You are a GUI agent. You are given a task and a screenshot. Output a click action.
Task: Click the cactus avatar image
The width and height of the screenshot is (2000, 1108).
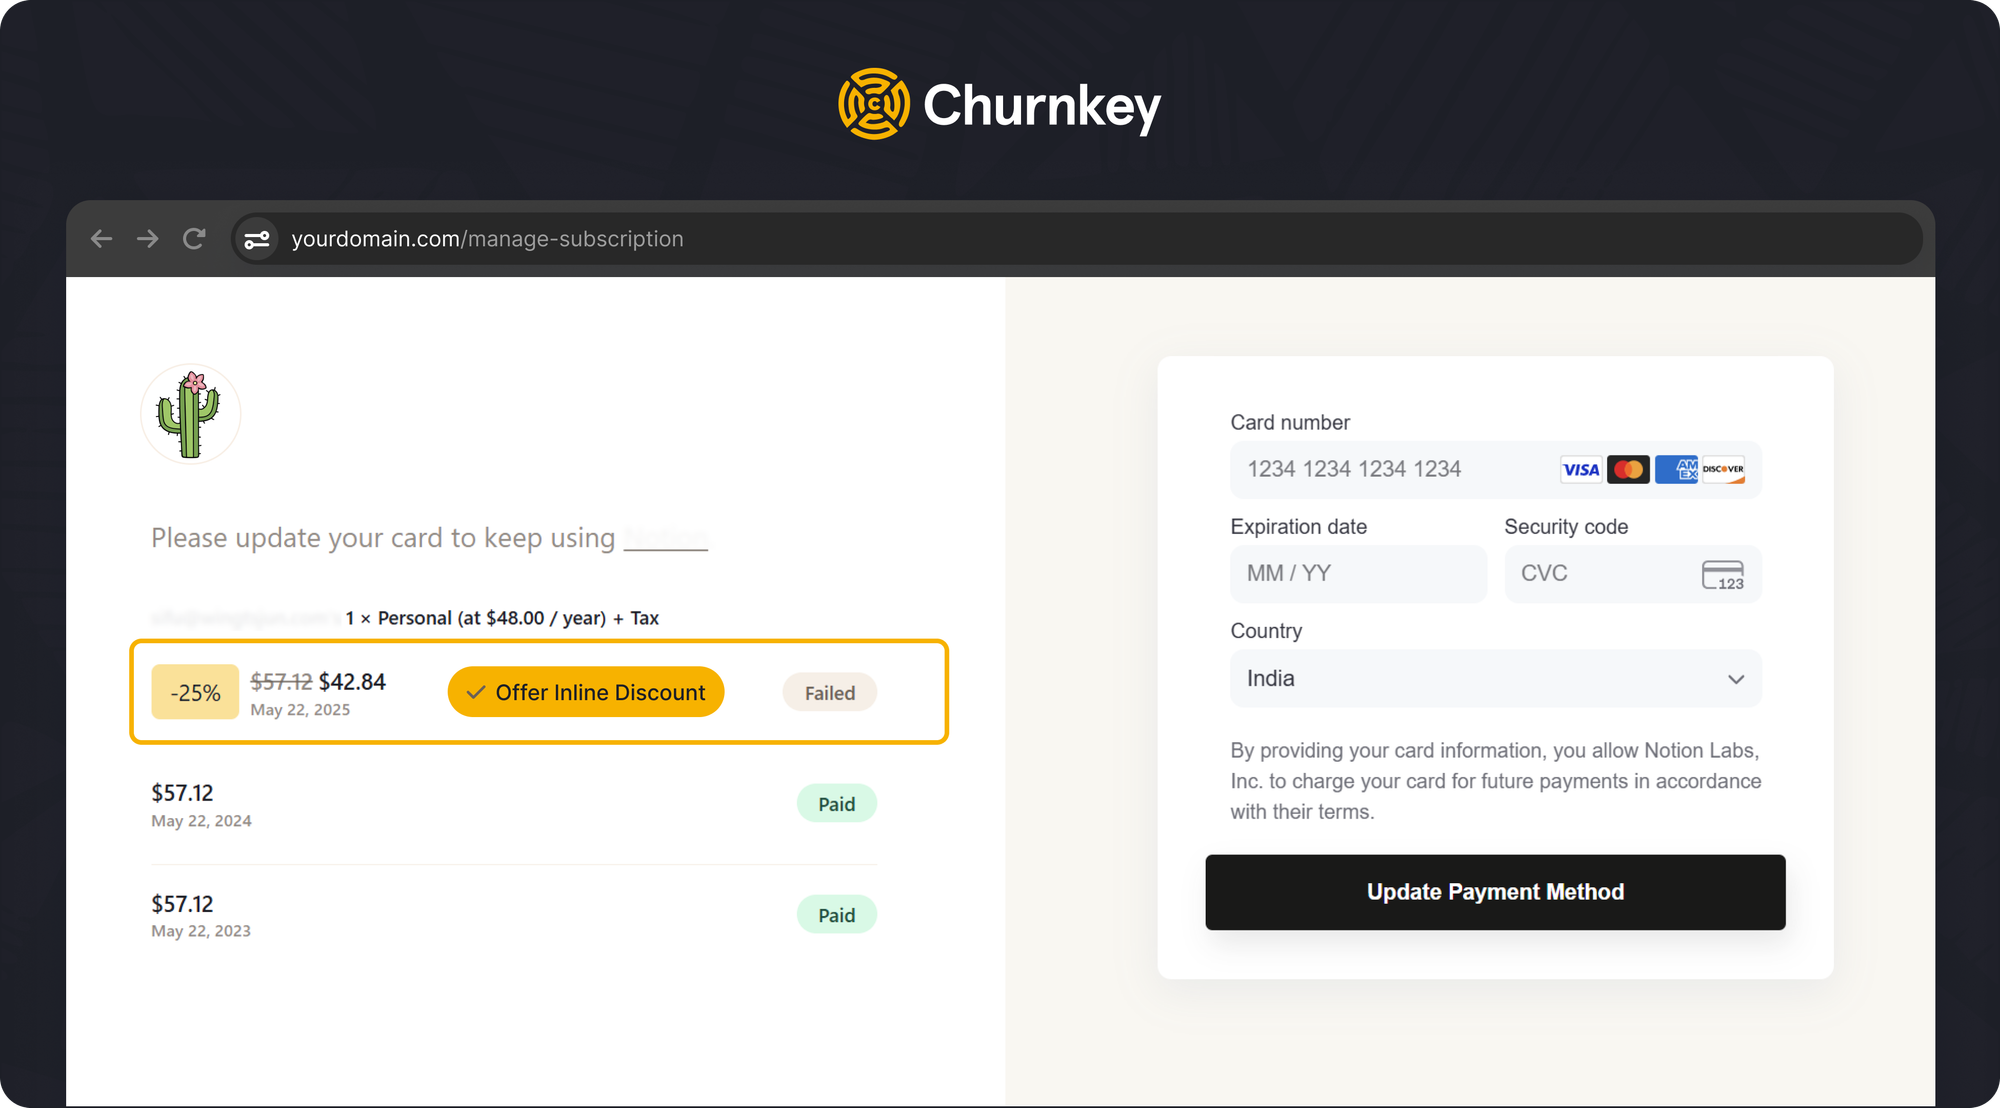tap(190, 414)
